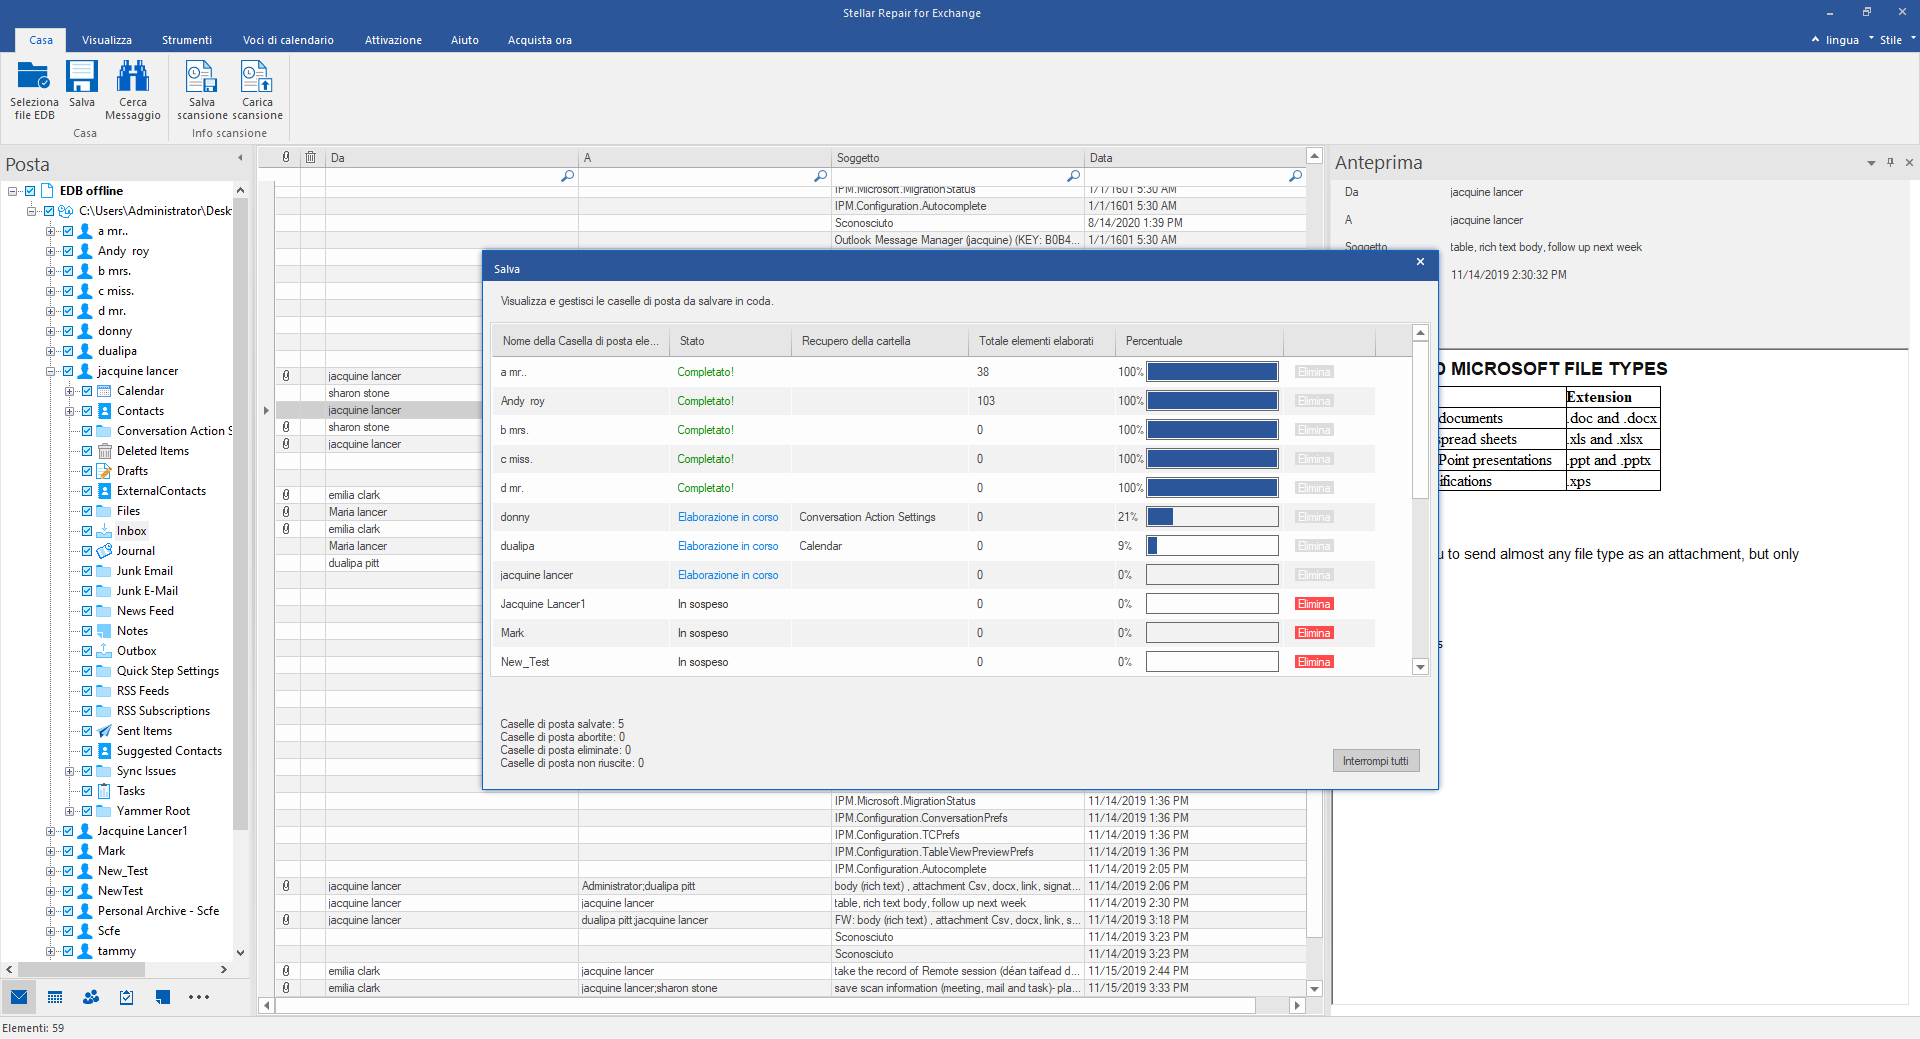This screenshot has height=1039, width=1920.
Task: Open the Attivazione tab
Action: click(x=393, y=40)
